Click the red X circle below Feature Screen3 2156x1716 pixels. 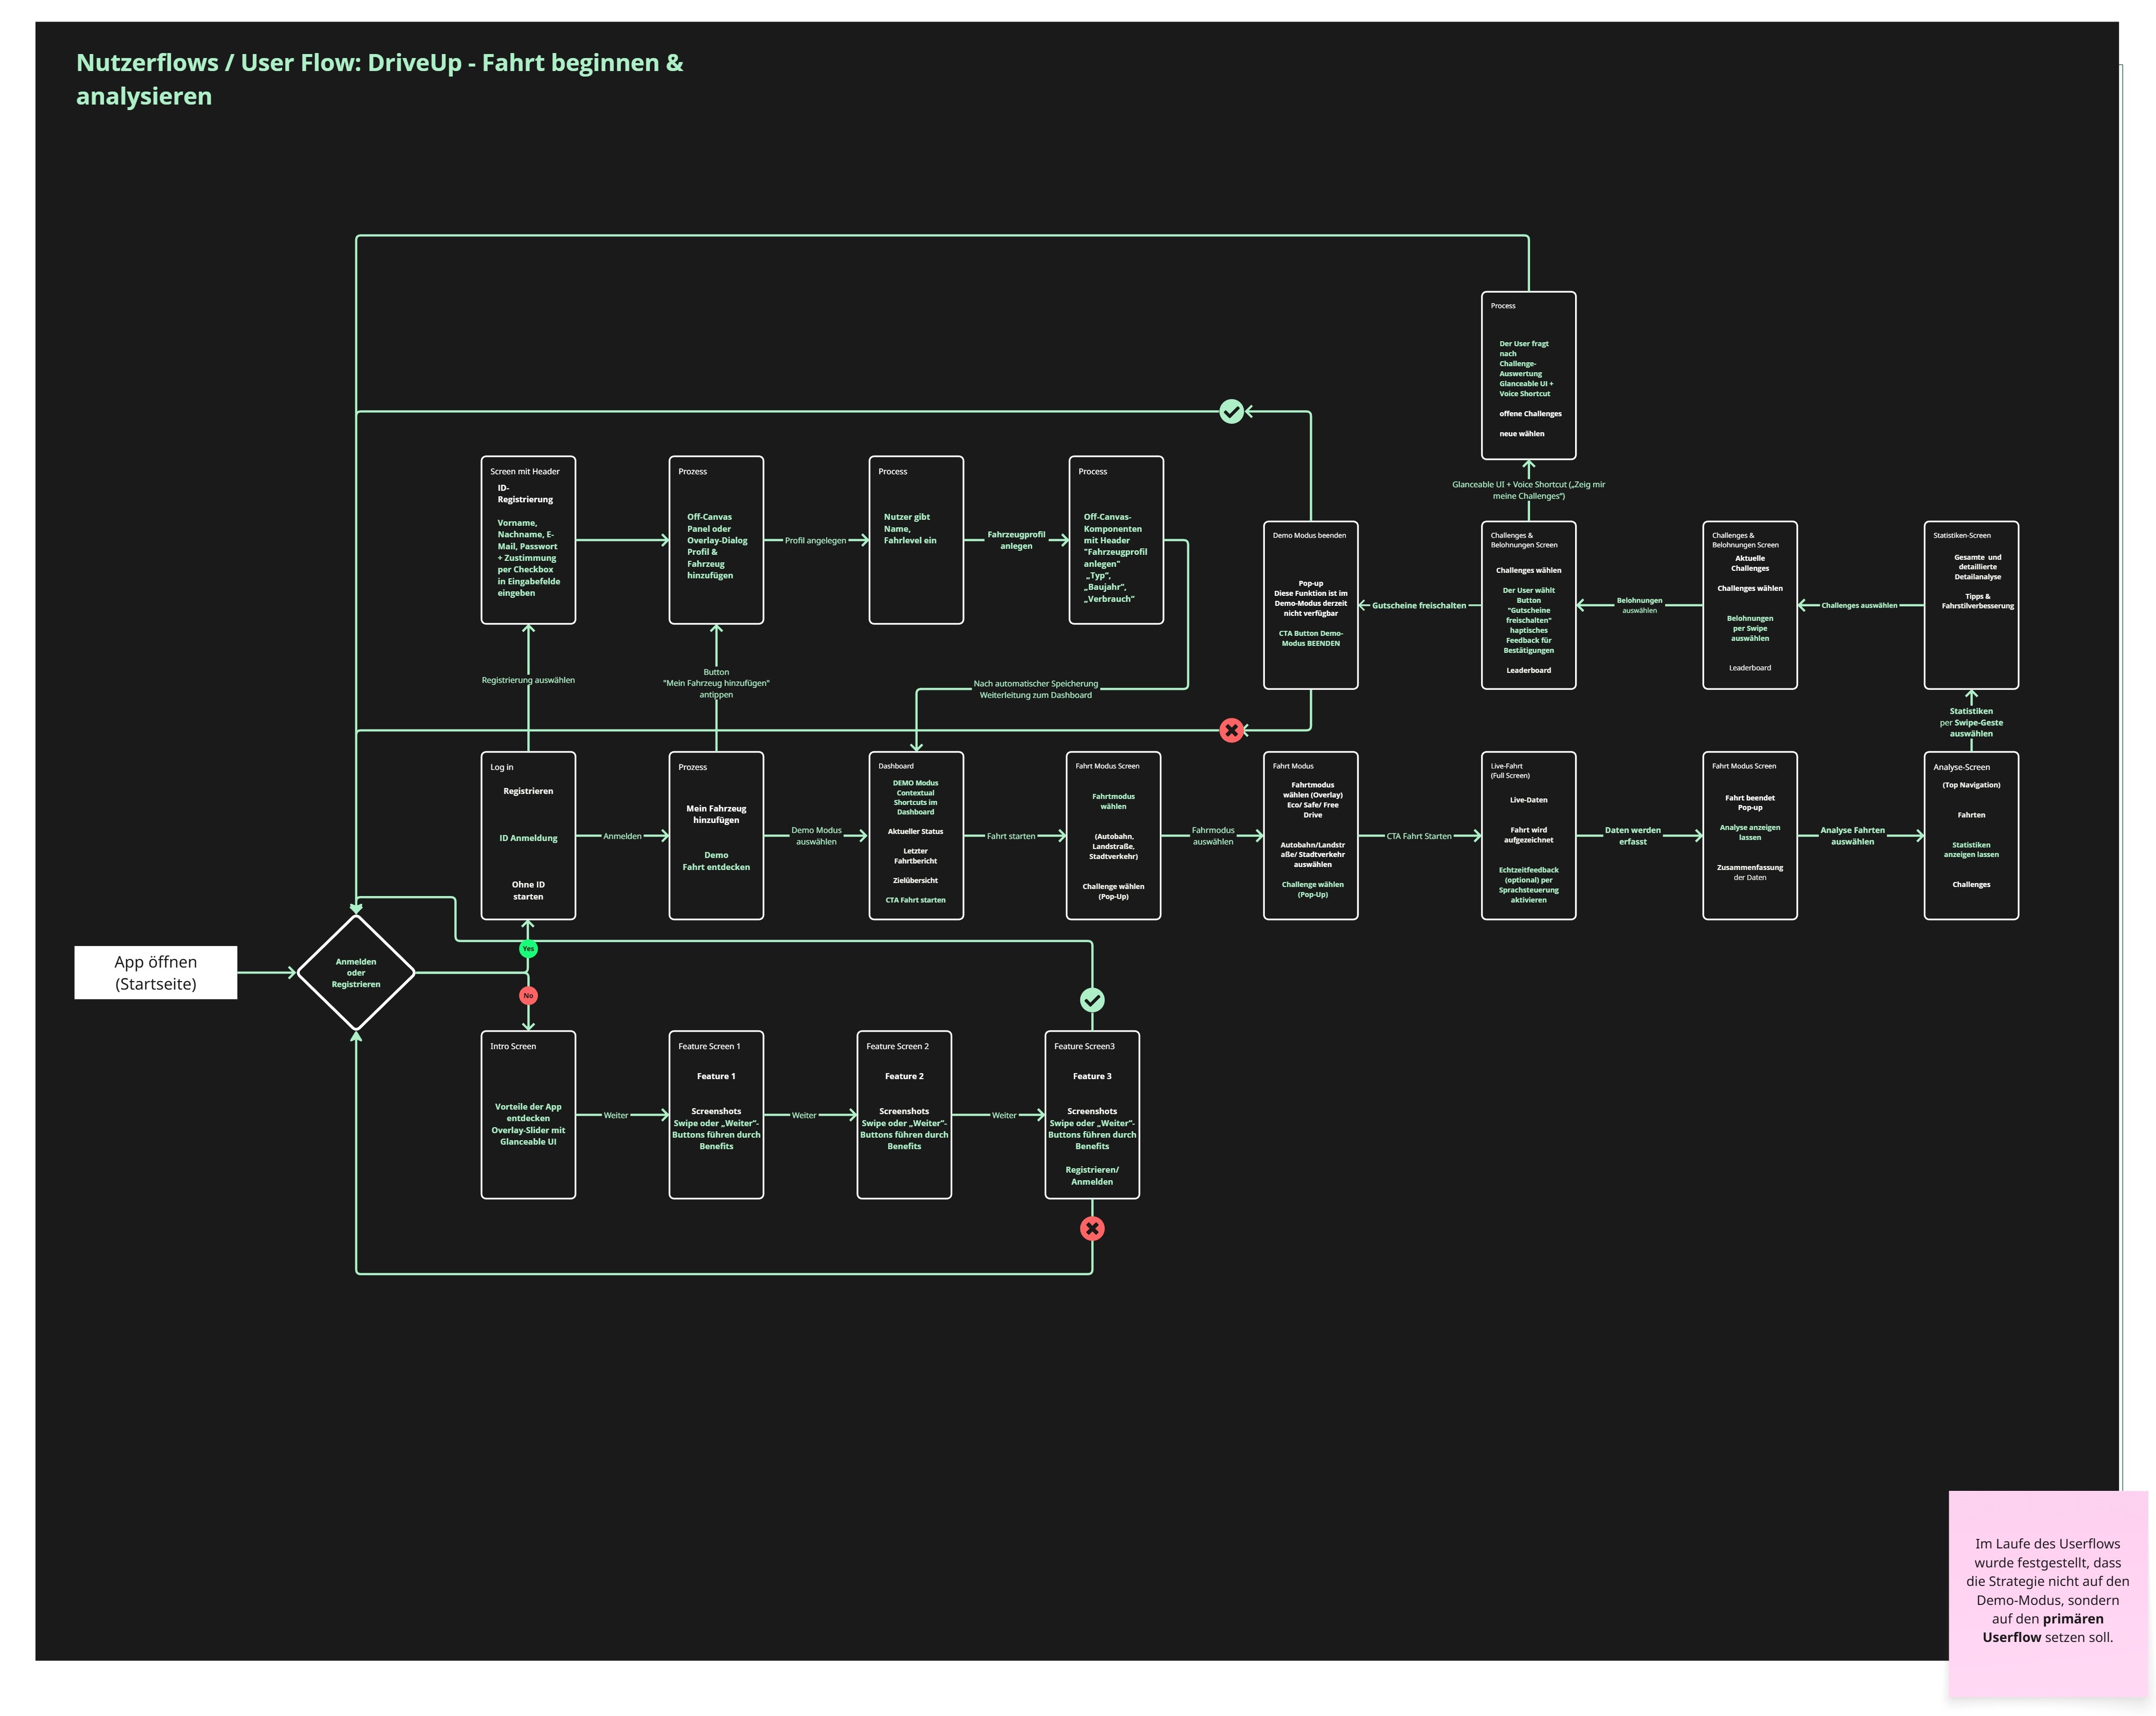[x=1092, y=1229]
